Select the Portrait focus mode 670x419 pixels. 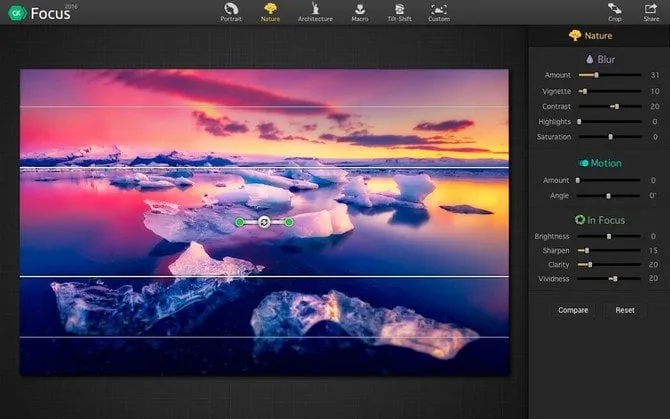tap(231, 11)
